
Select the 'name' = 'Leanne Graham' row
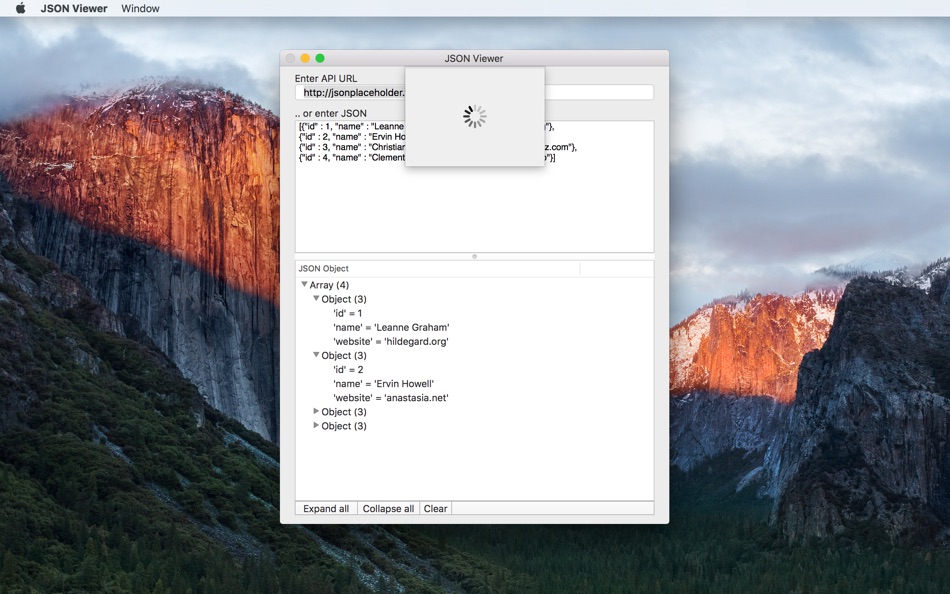pos(474,327)
